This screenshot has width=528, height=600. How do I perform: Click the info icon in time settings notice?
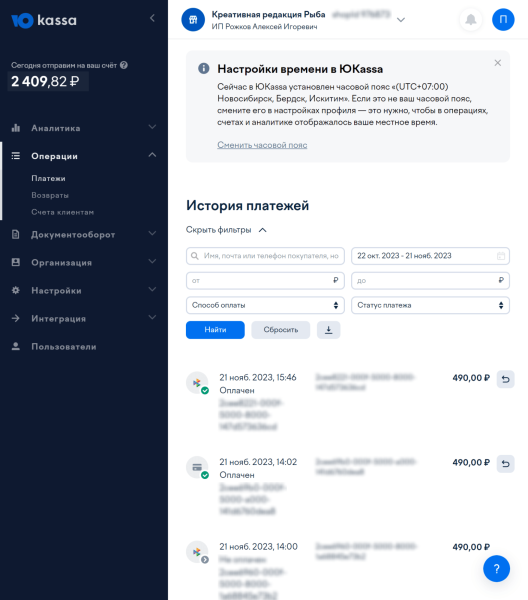pyautogui.click(x=204, y=68)
